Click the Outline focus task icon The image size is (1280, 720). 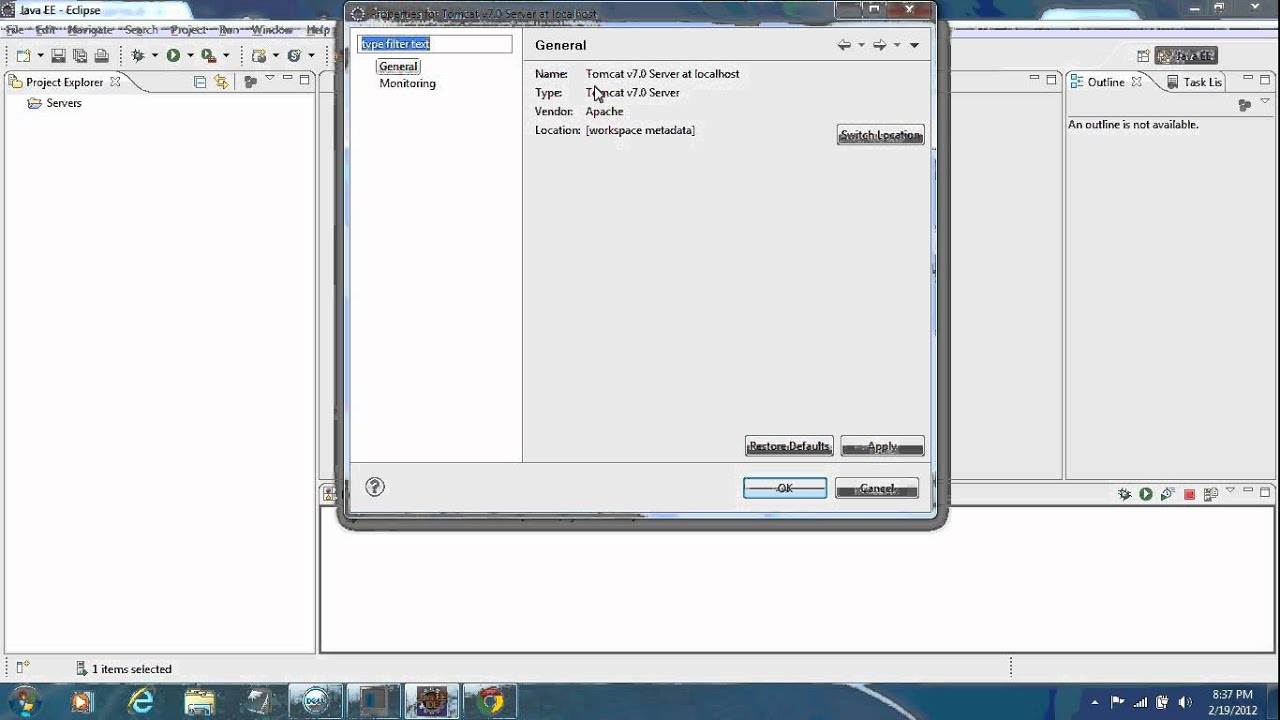1245,104
